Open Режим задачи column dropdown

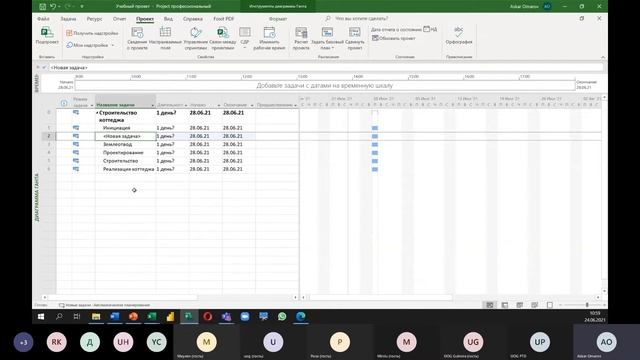point(92,105)
